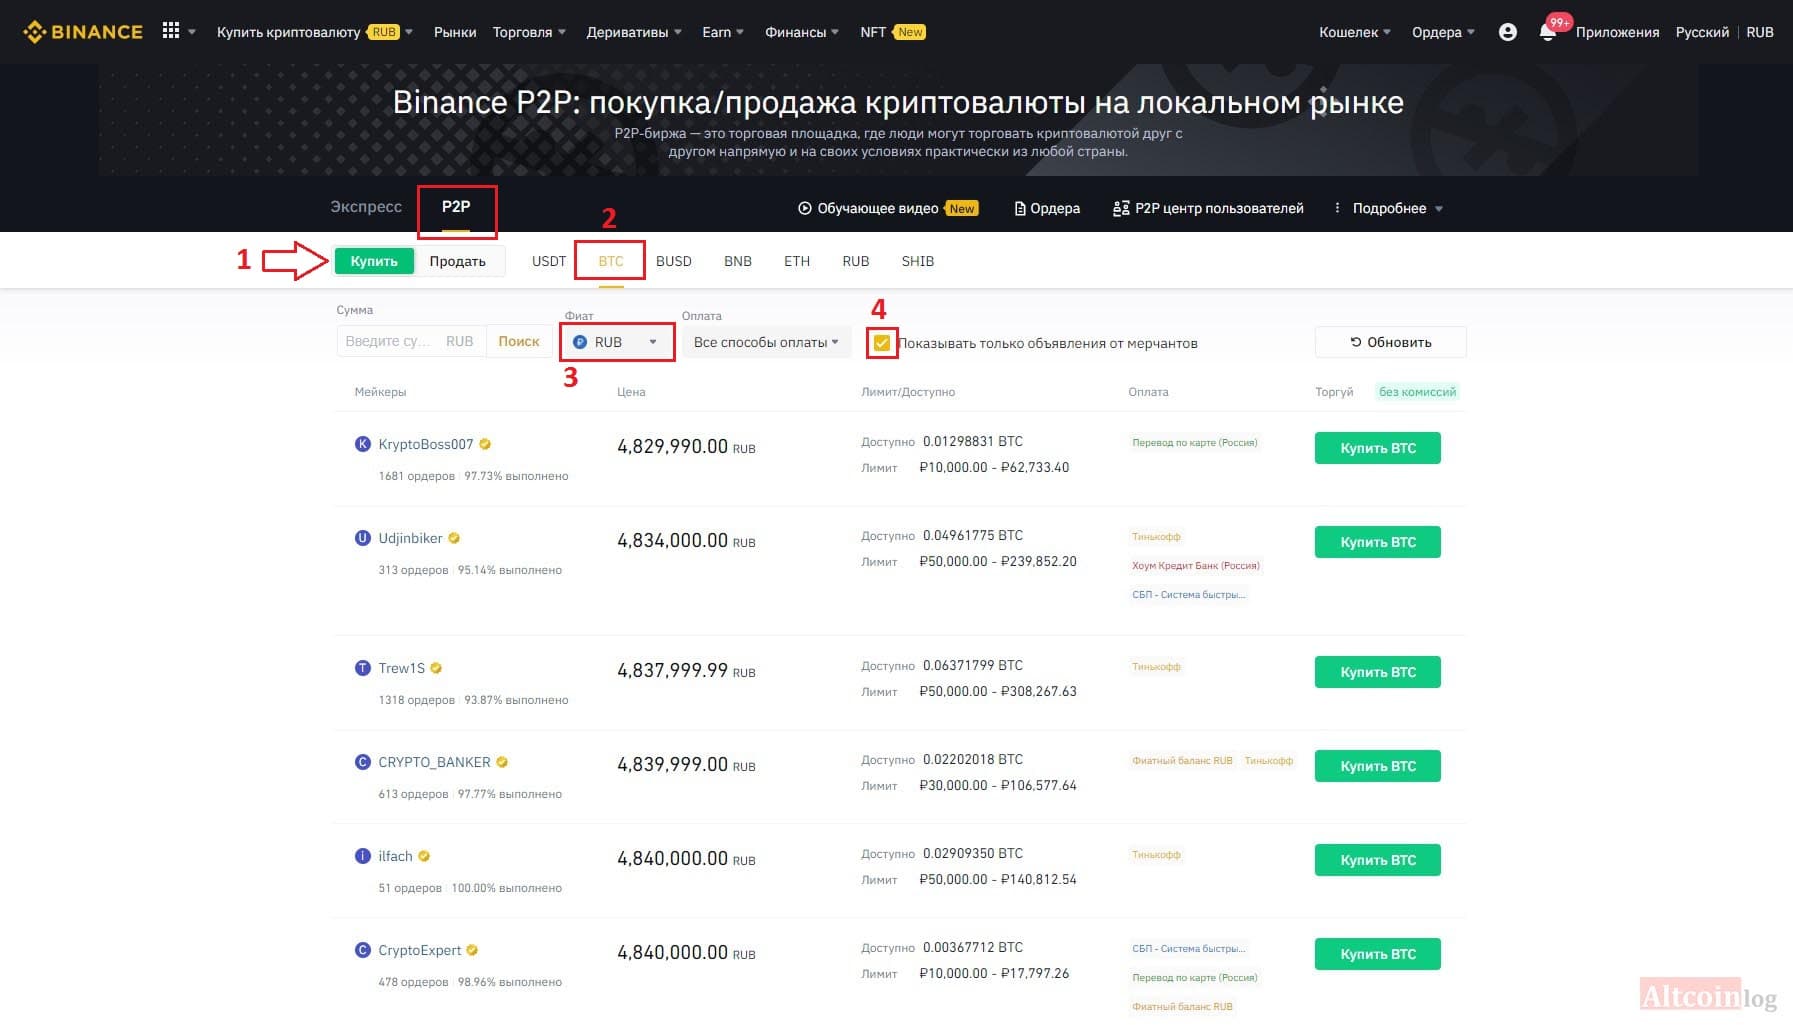Click the Поиск search button

519,341
